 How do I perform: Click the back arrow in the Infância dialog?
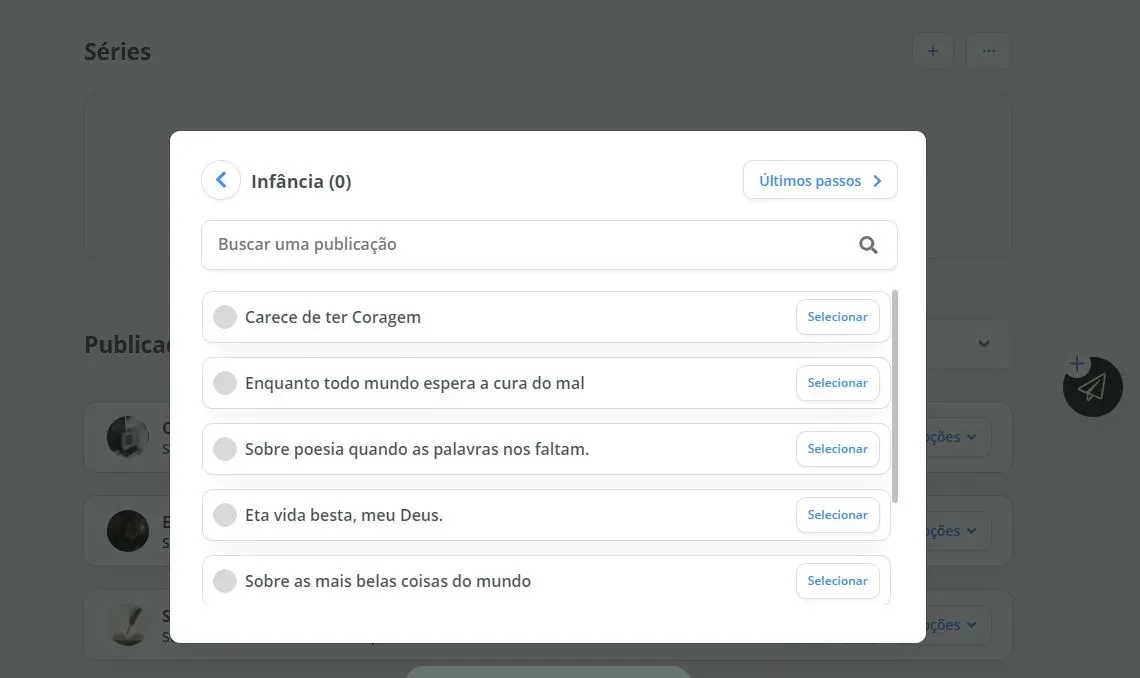point(220,180)
